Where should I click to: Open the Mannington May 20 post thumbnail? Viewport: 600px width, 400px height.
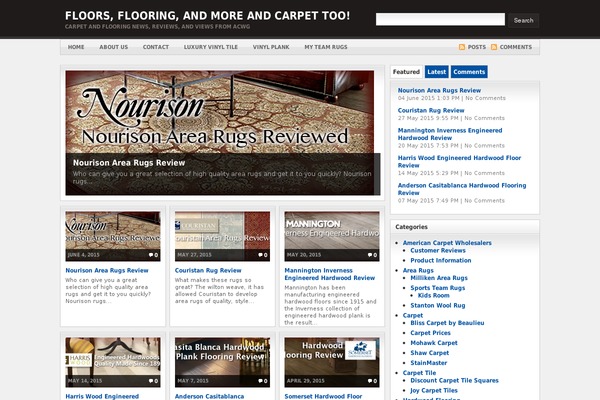[x=332, y=236]
